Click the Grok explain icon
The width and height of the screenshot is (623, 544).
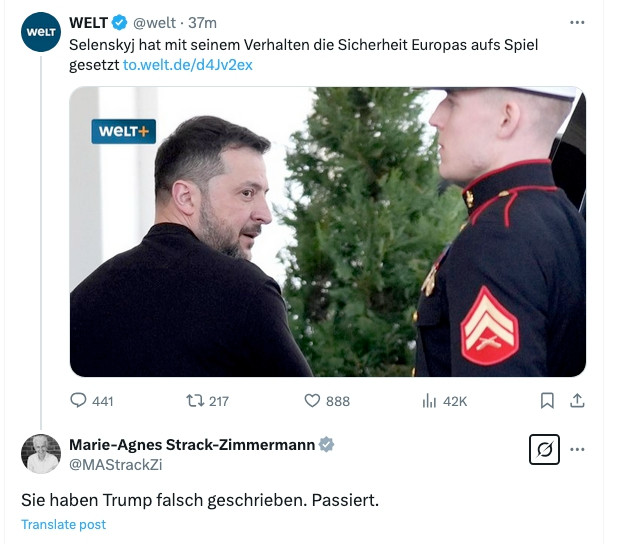pyautogui.click(x=544, y=449)
